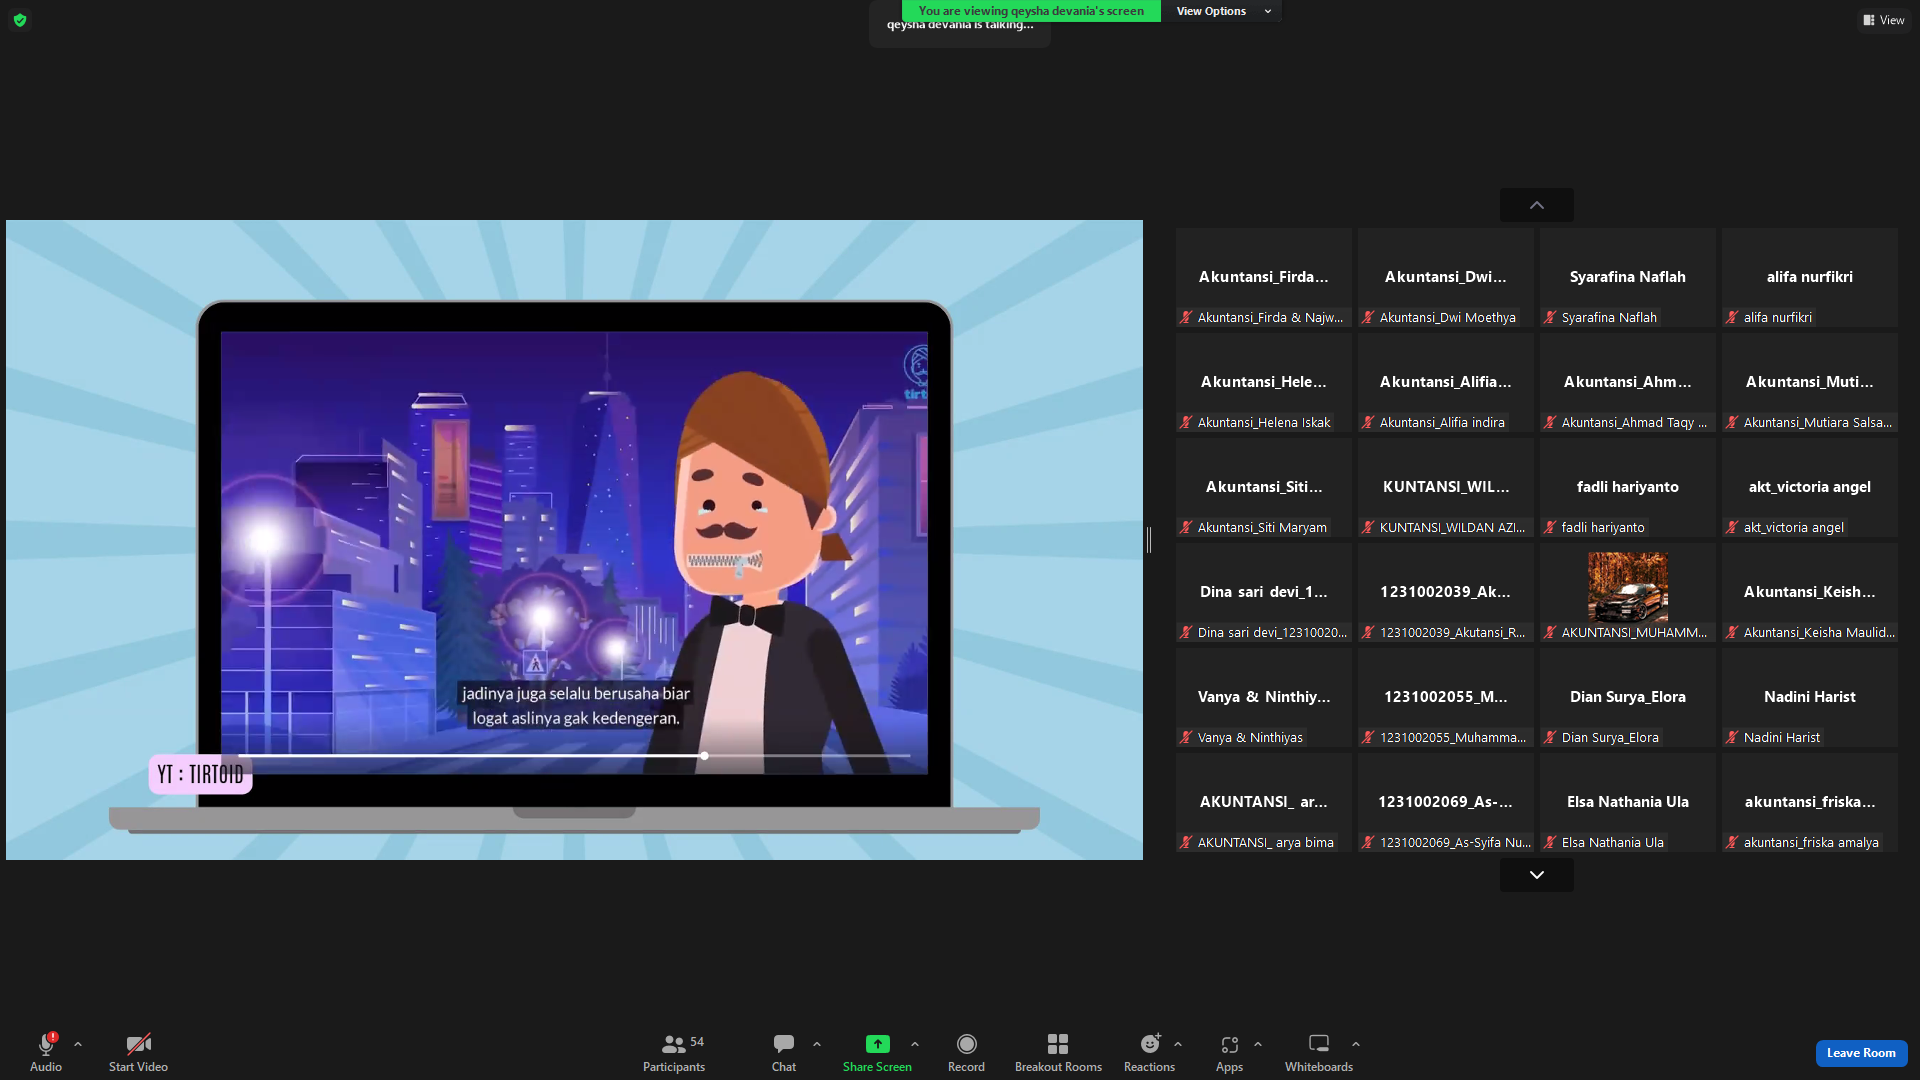
Task: Click the car profile photo of AKUNTANSI_MUHAMM...
Action: [x=1628, y=587]
